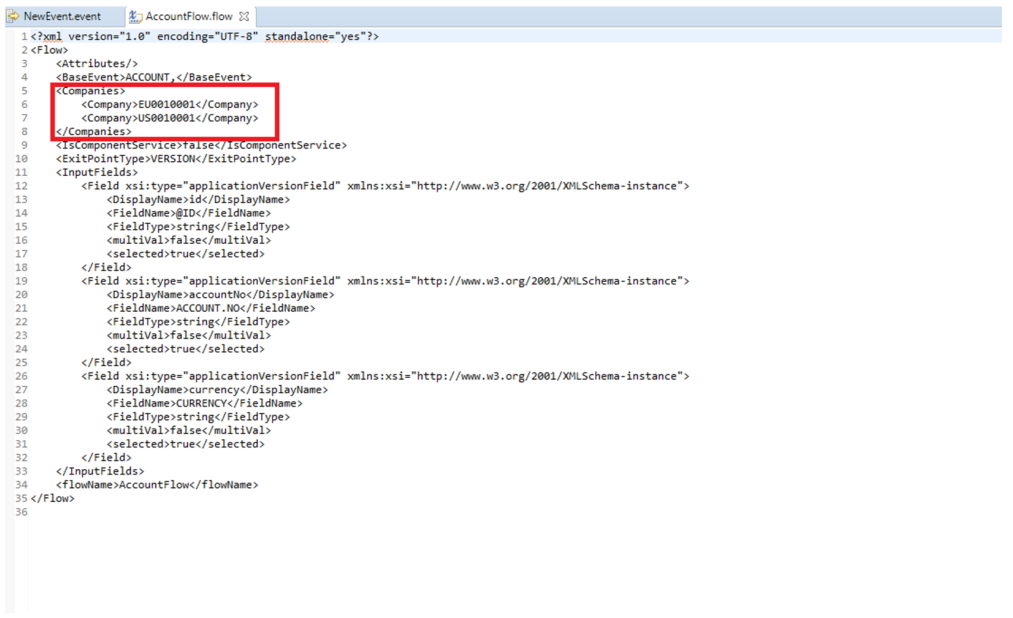Click line number 5 beside Companies tag
The image size is (1013, 618).
[x=22, y=91]
